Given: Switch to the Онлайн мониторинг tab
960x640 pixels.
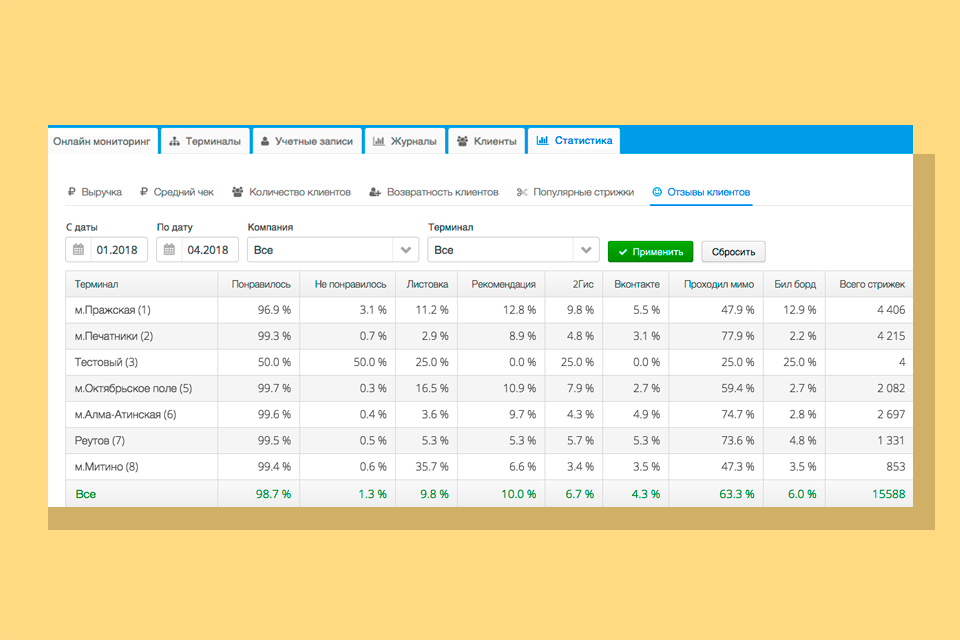Looking at the screenshot, I should [x=101, y=142].
